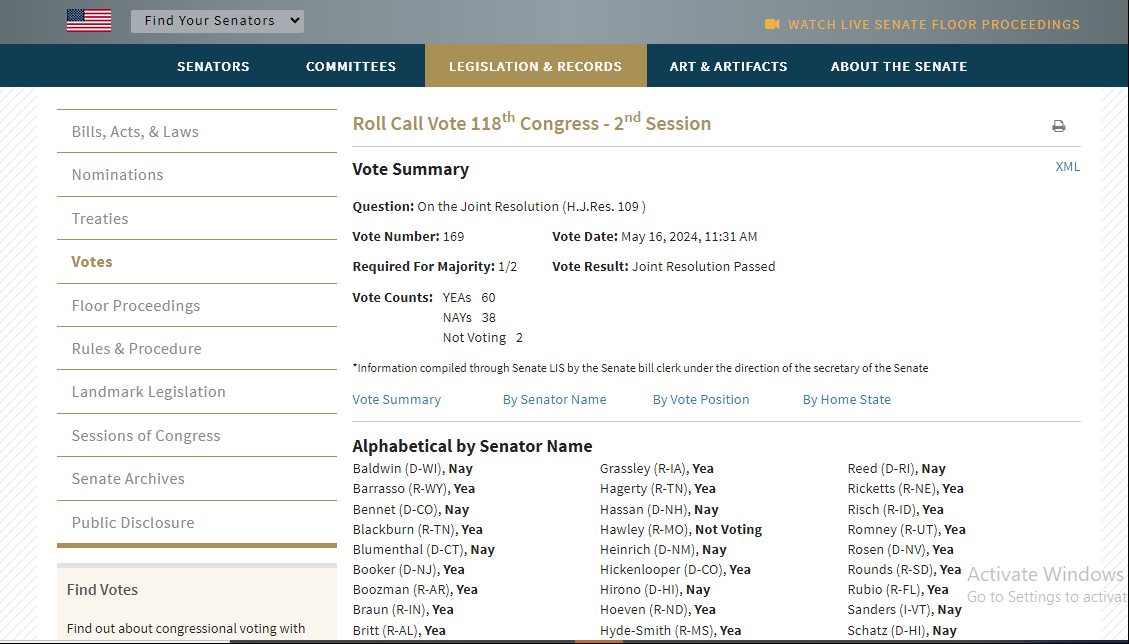The image size is (1129, 644).
Task: Open the XML version link
Action: click(x=1067, y=166)
